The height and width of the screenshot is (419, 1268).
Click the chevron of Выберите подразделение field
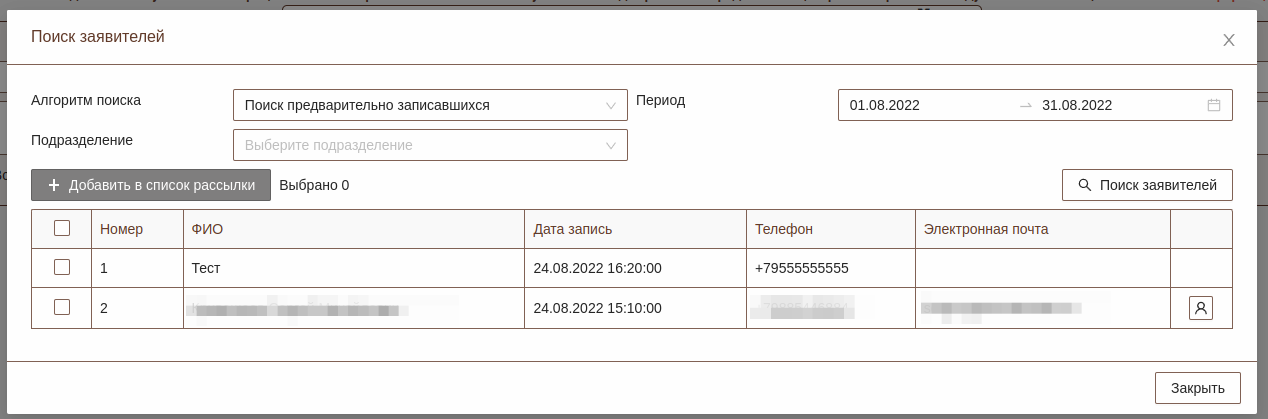pyautogui.click(x=611, y=145)
